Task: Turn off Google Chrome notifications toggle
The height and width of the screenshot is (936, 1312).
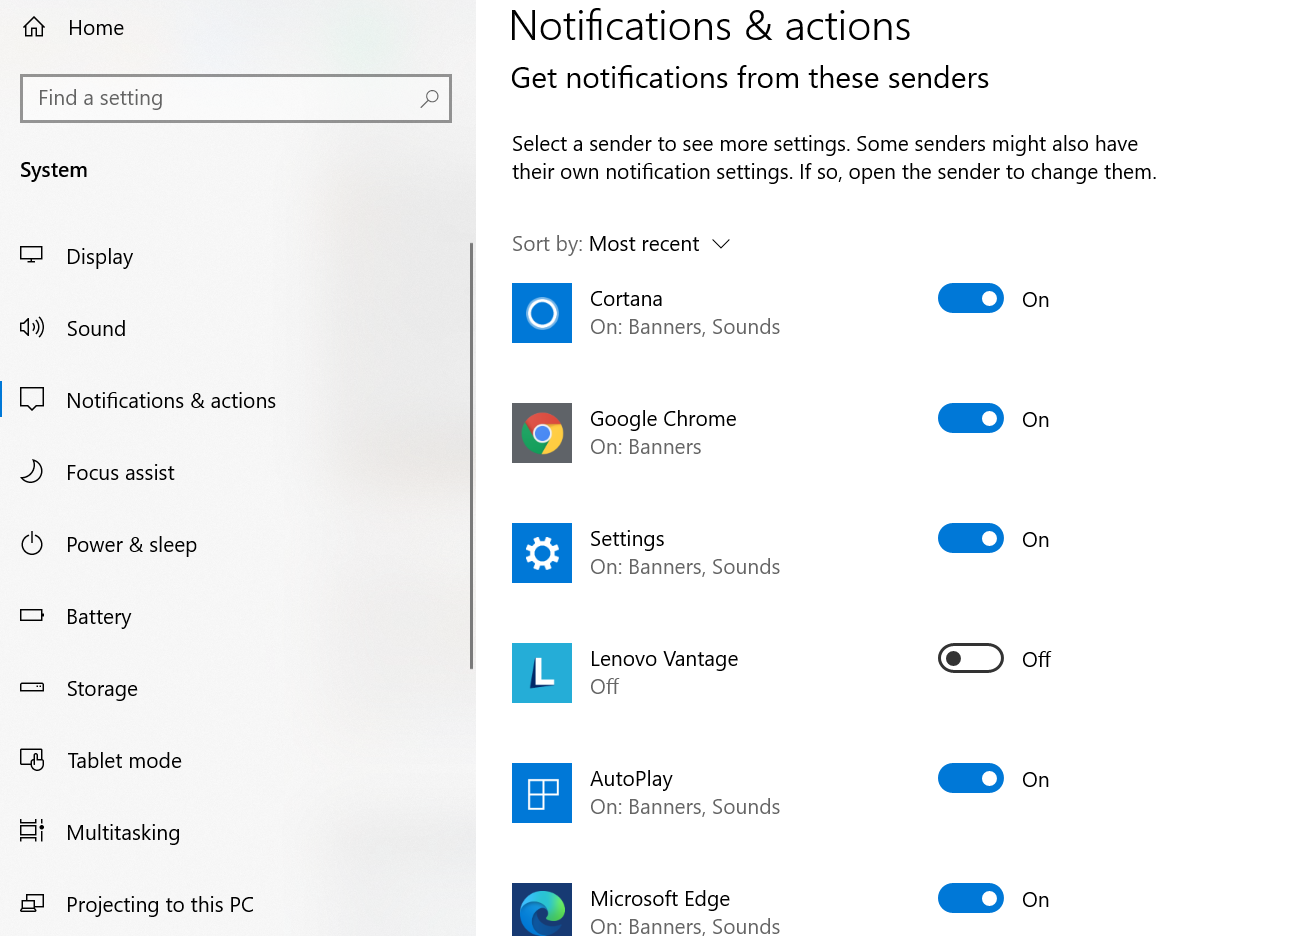Action: (x=970, y=418)
